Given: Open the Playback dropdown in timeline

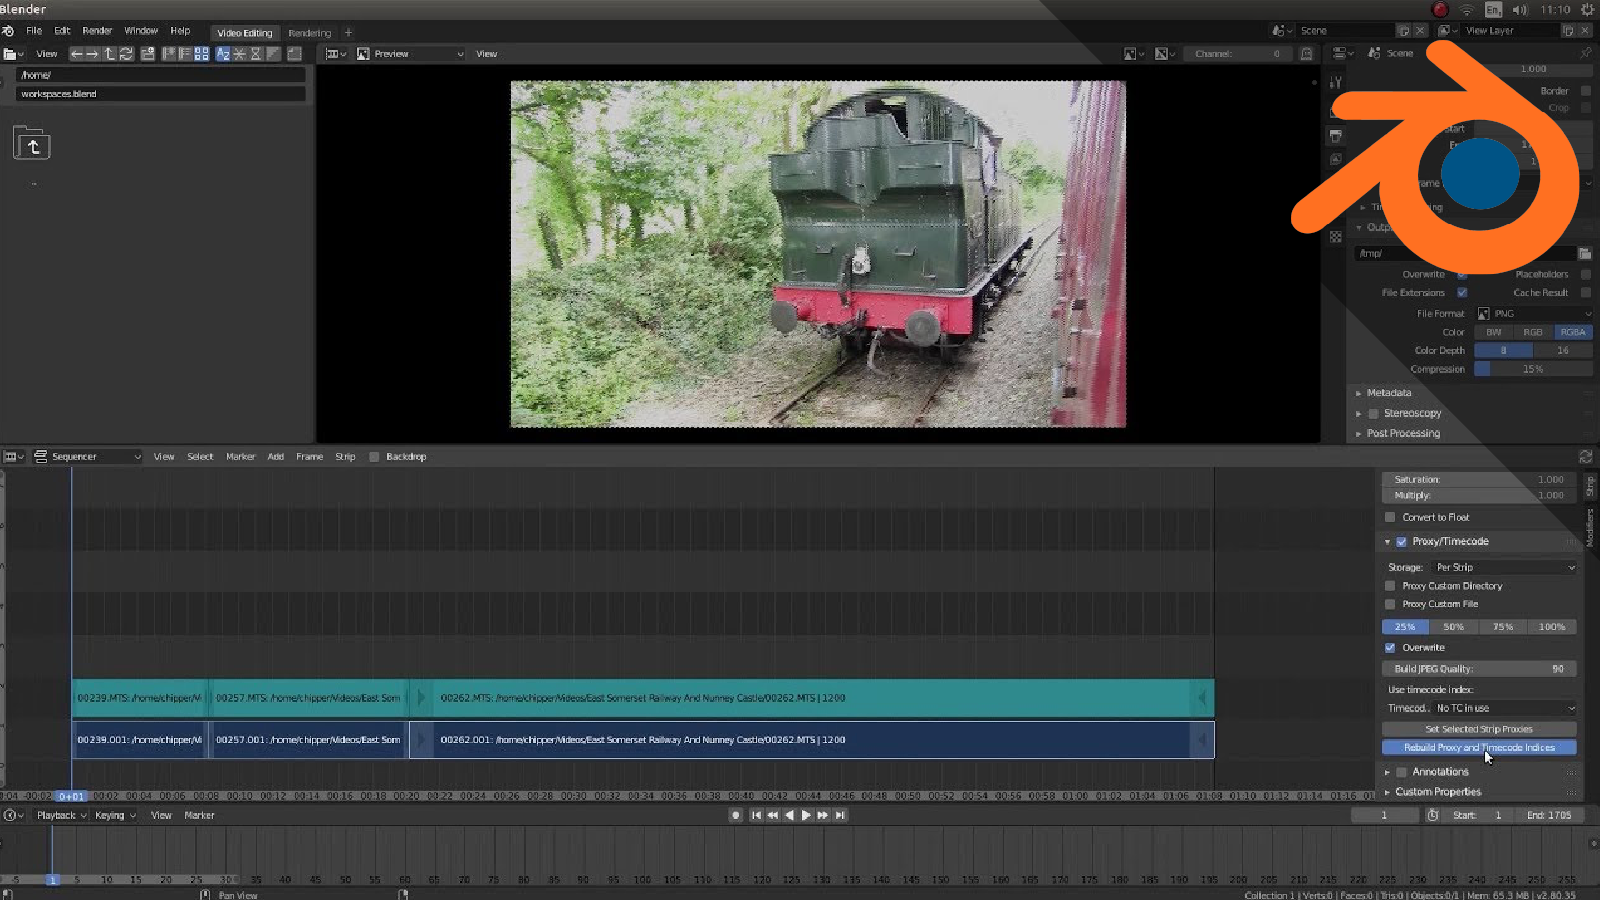Looking at the screenshot, I should [62, 816].
